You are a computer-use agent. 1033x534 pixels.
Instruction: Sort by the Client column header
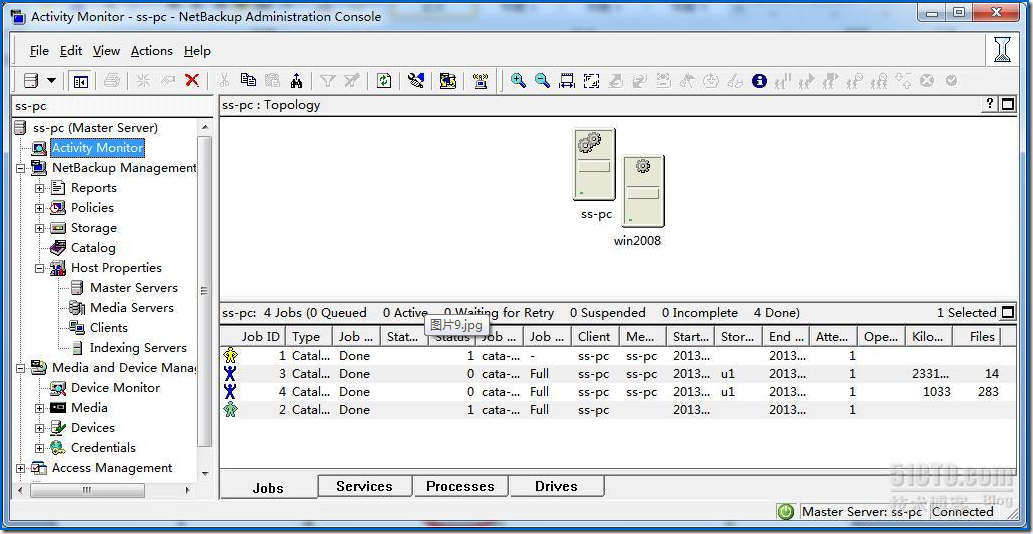(x=594, y=336)
